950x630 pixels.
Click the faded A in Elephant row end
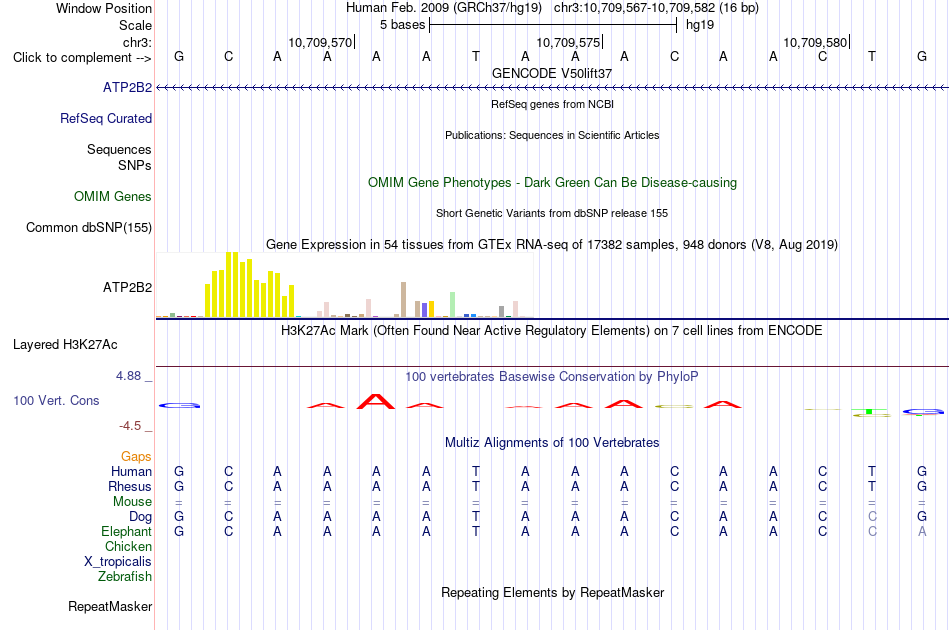point(922,531)
